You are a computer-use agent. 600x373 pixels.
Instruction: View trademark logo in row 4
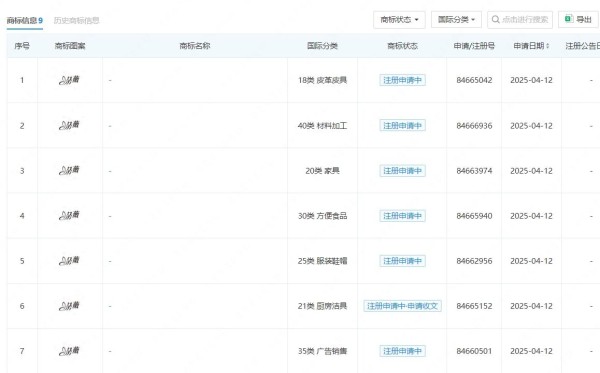click(69, 215)
